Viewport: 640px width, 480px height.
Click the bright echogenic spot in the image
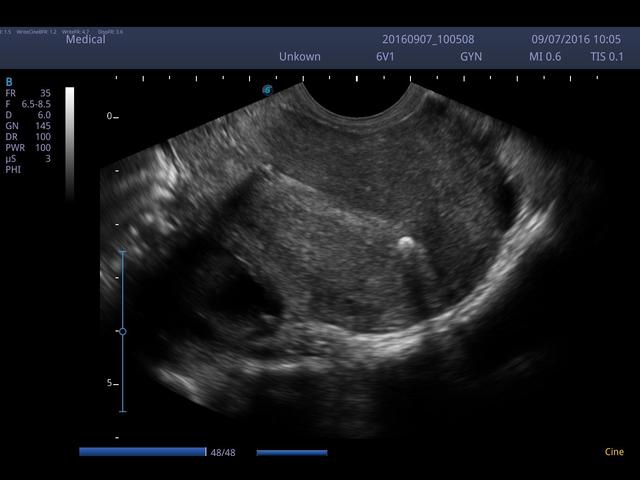point(406,241)
